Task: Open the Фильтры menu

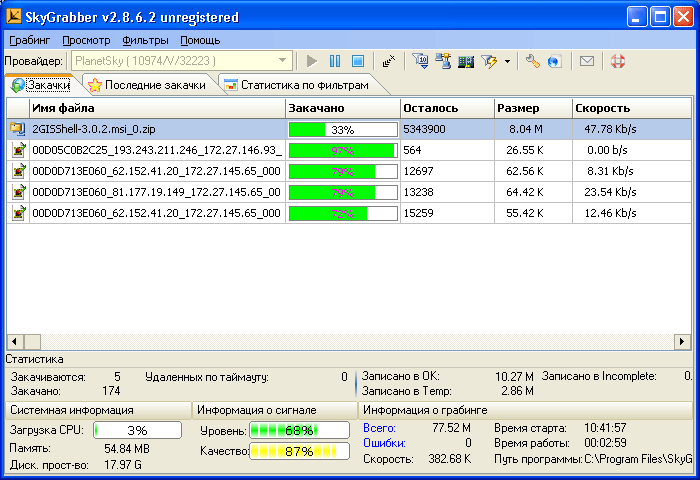Action: coord(145,40)
